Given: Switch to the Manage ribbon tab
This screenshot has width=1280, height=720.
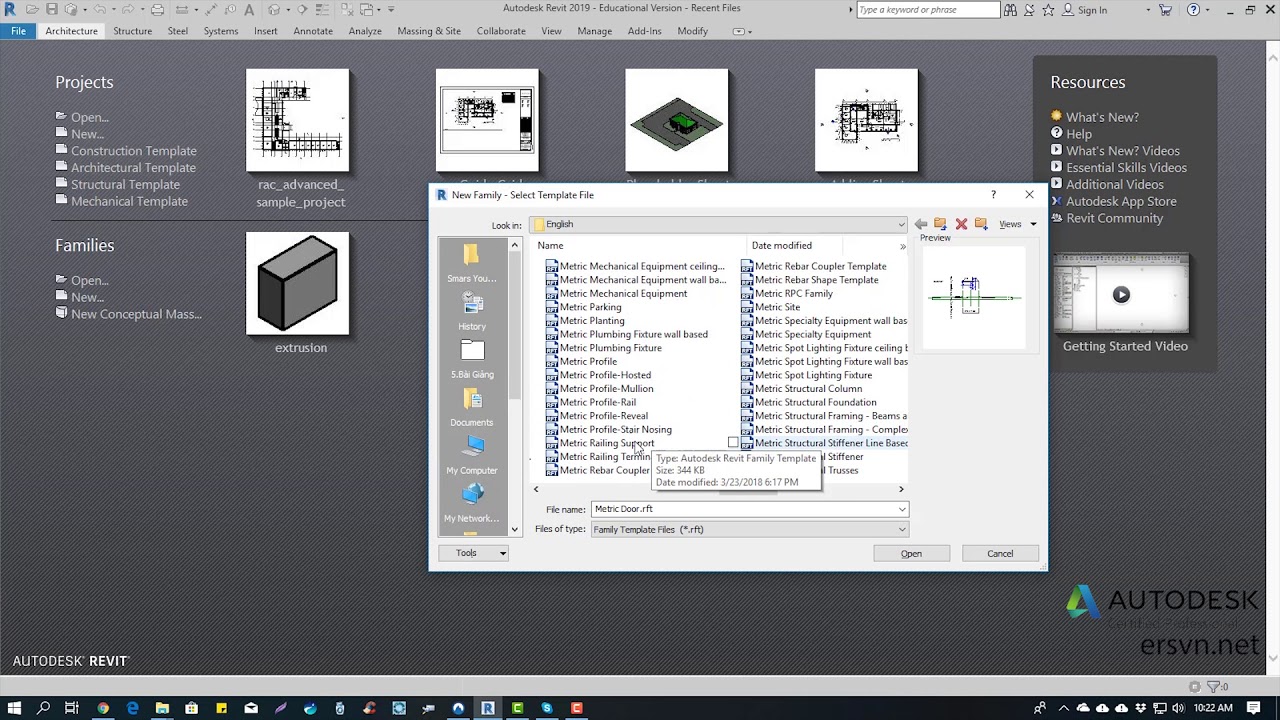Looking at the screenshot, I should coord(594,31).
